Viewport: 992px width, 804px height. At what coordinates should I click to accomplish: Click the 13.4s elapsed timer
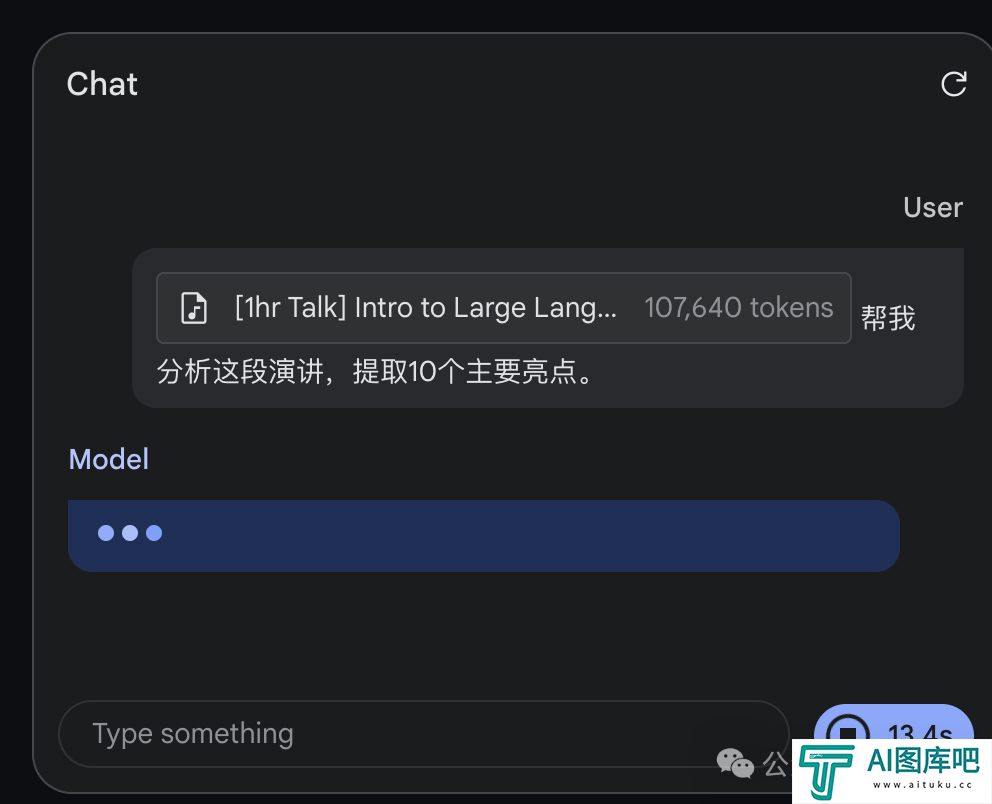coord(920,731)
